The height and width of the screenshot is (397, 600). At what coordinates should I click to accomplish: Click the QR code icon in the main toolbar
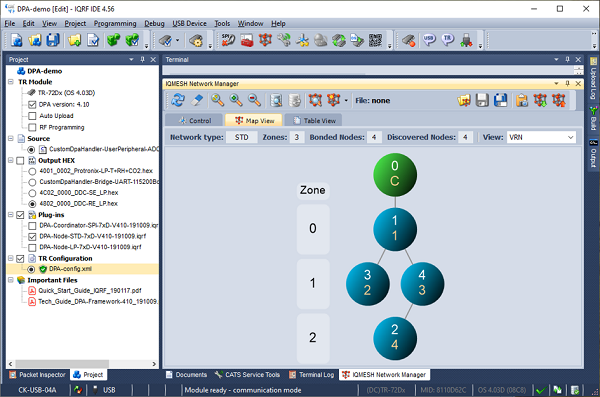[375, 40]
